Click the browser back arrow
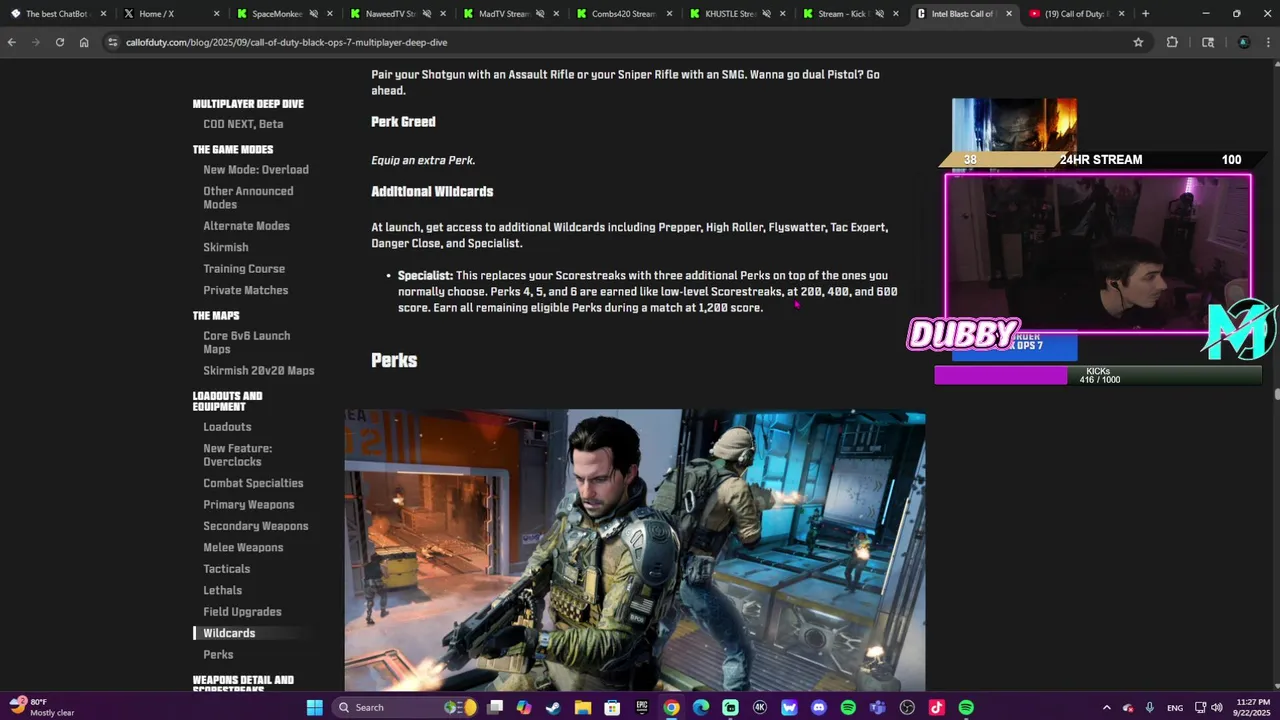This screenshot has width=1280, height=720. pyautogui.click(x=12, y=42)
